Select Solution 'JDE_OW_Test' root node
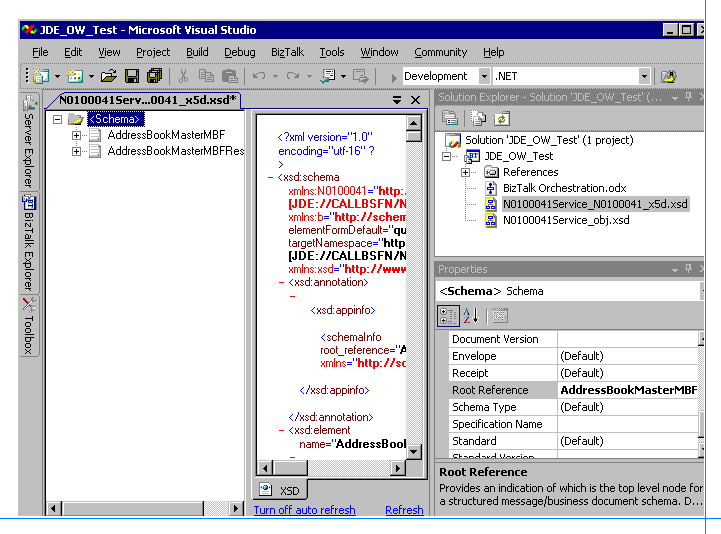 pyautogui.click(x=549, y=140)
